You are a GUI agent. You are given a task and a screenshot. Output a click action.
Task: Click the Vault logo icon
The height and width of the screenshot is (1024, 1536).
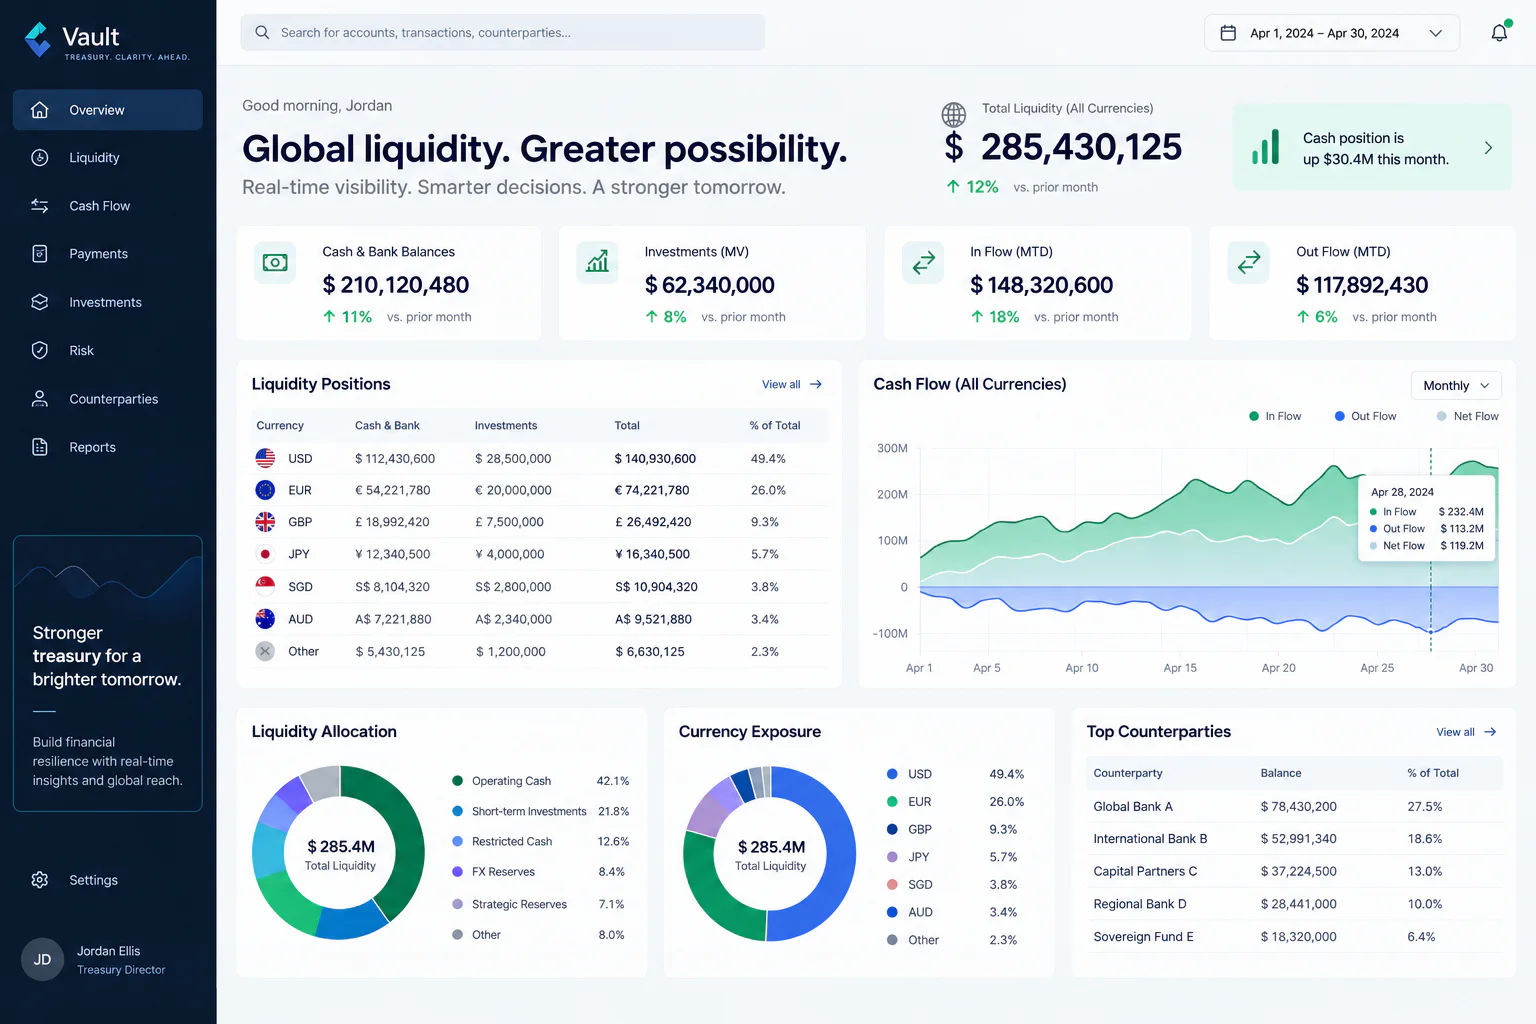[38, 39]
